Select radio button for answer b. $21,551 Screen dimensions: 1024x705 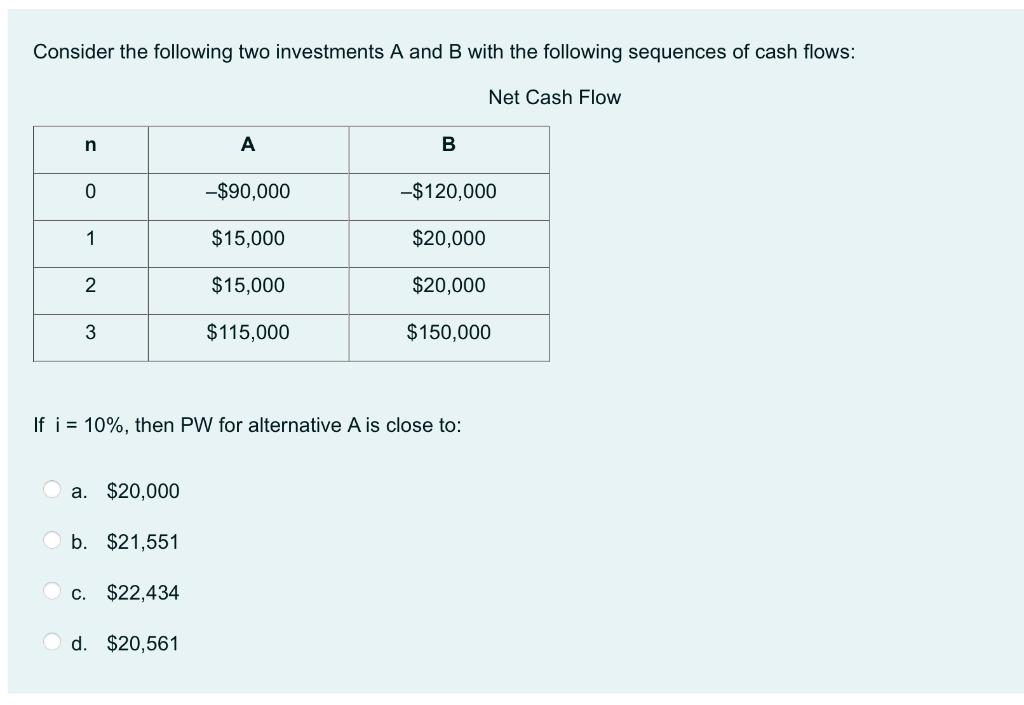coord(51,542)
